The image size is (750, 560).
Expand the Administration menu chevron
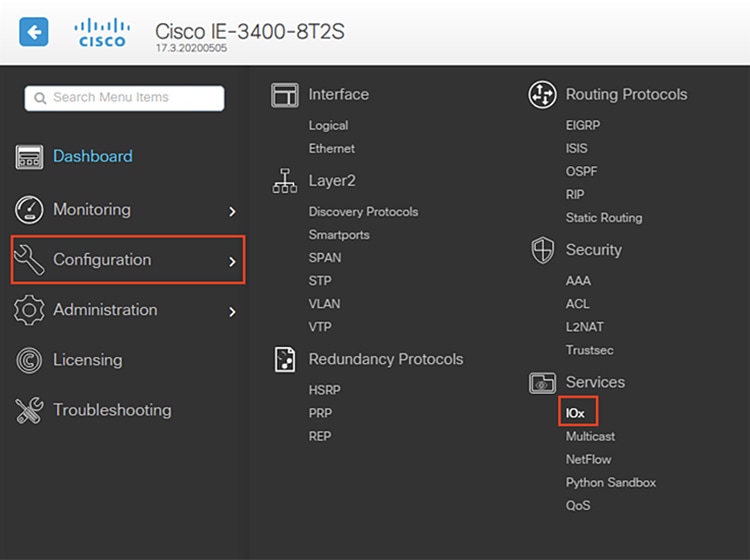(232, 312)
